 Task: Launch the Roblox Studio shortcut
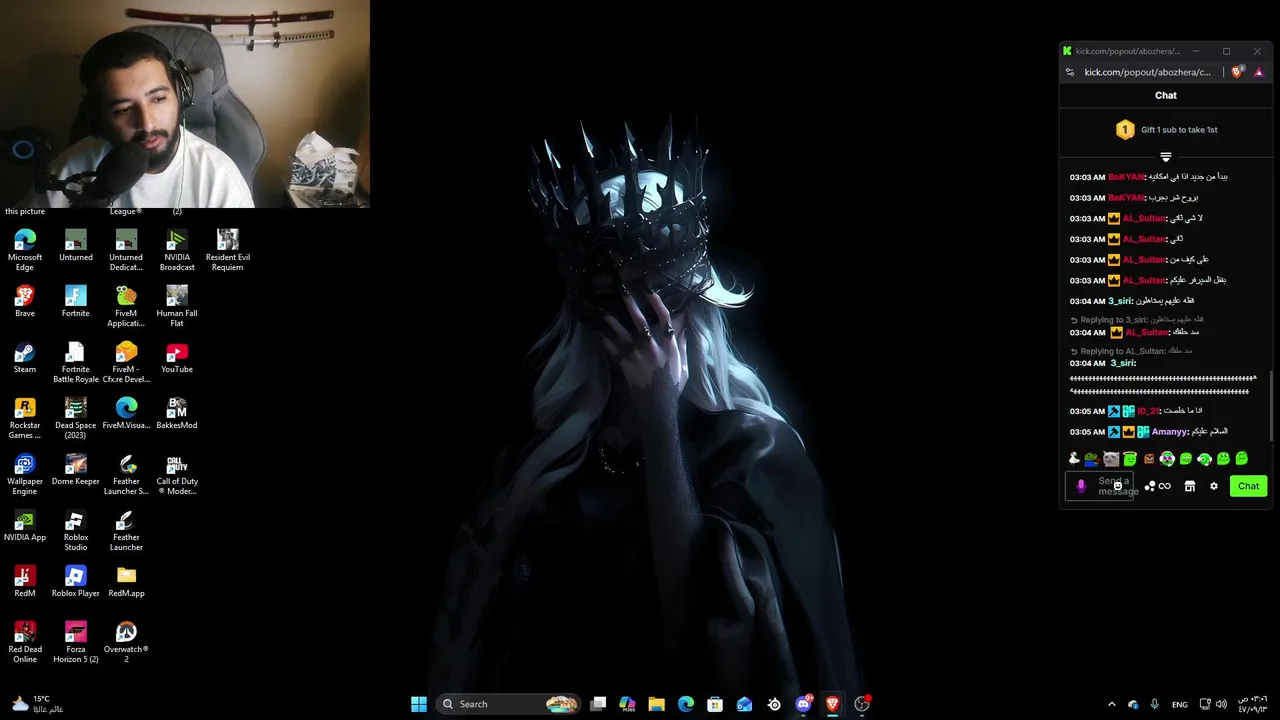pos(76,530)
